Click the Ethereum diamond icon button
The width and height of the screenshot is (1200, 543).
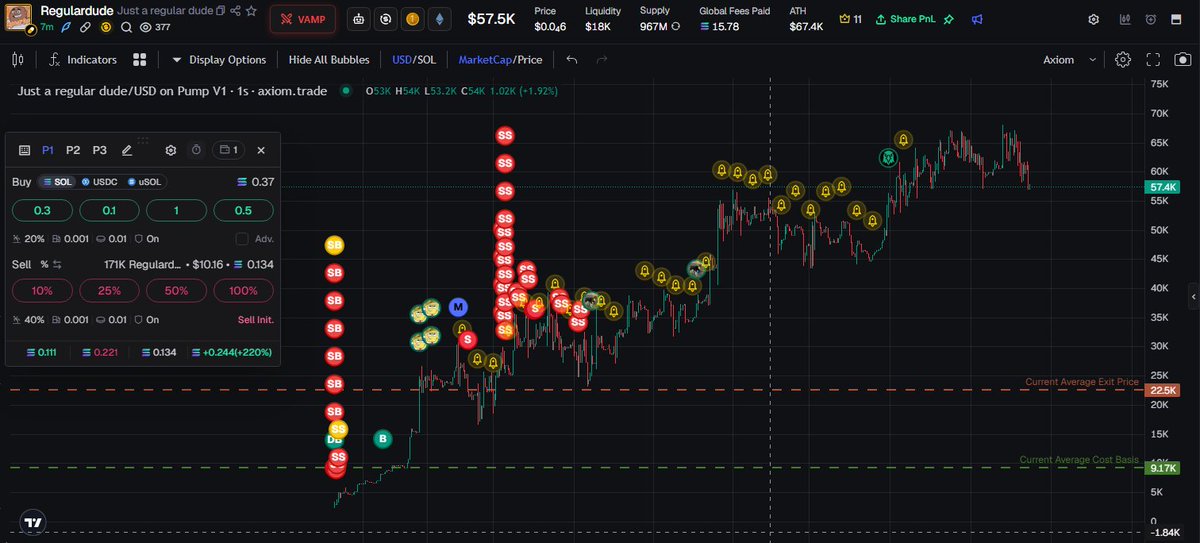coord(439,19)
